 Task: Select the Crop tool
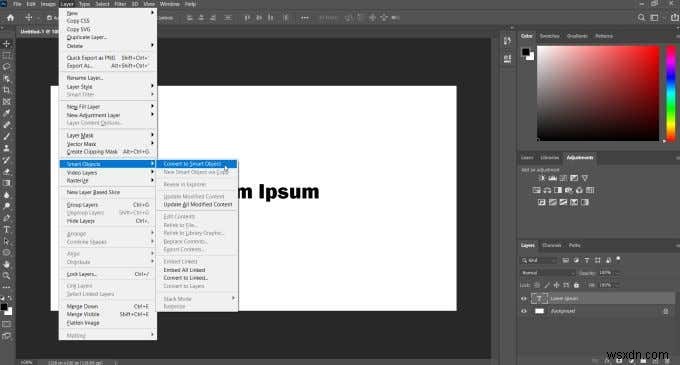tap(7, 90)
